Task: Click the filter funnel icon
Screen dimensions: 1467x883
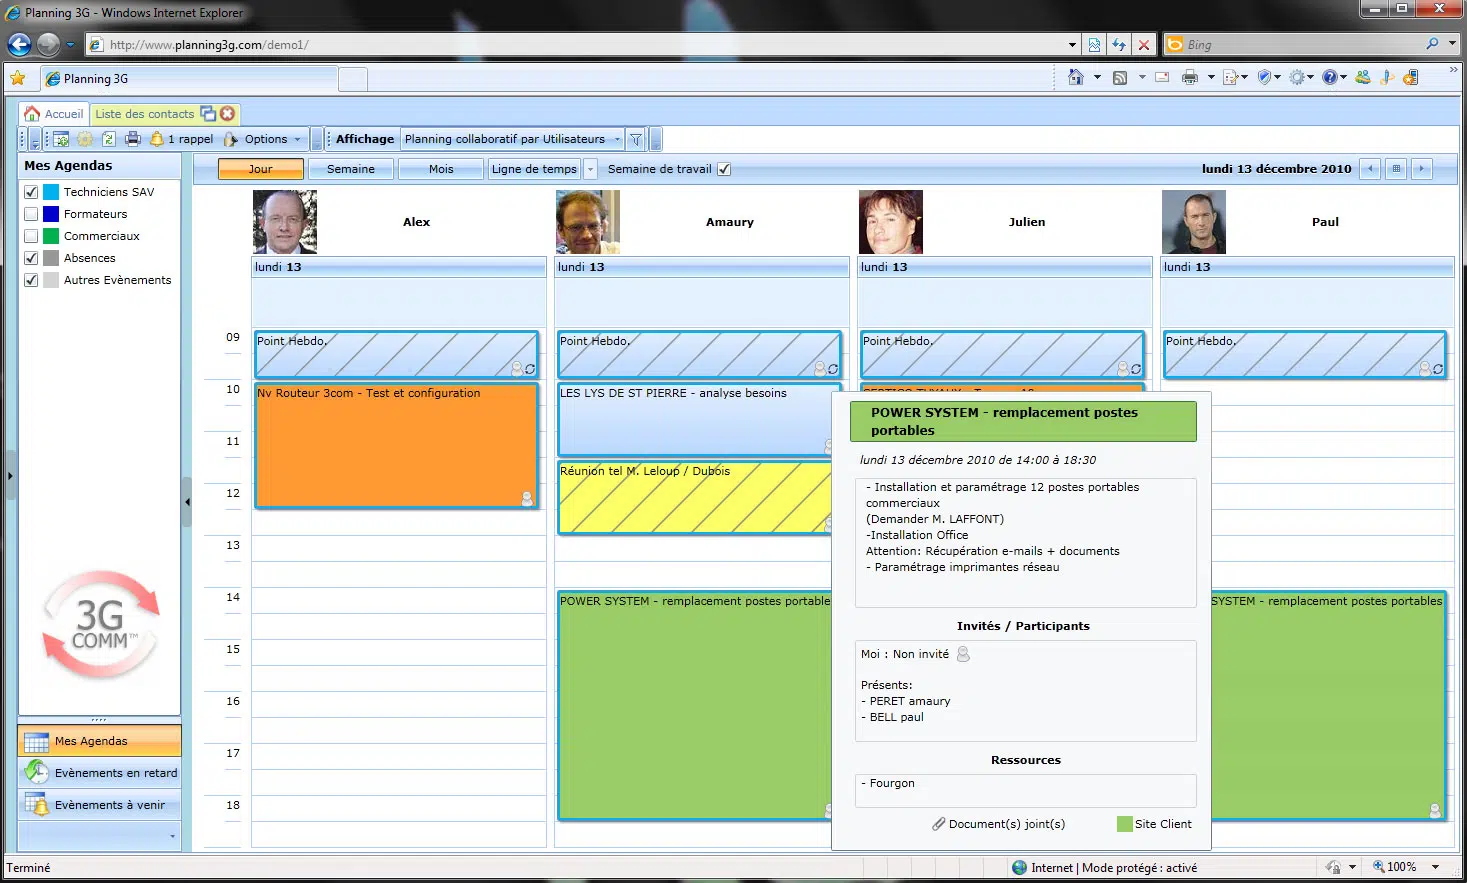Action: click(x=636, y=140)
